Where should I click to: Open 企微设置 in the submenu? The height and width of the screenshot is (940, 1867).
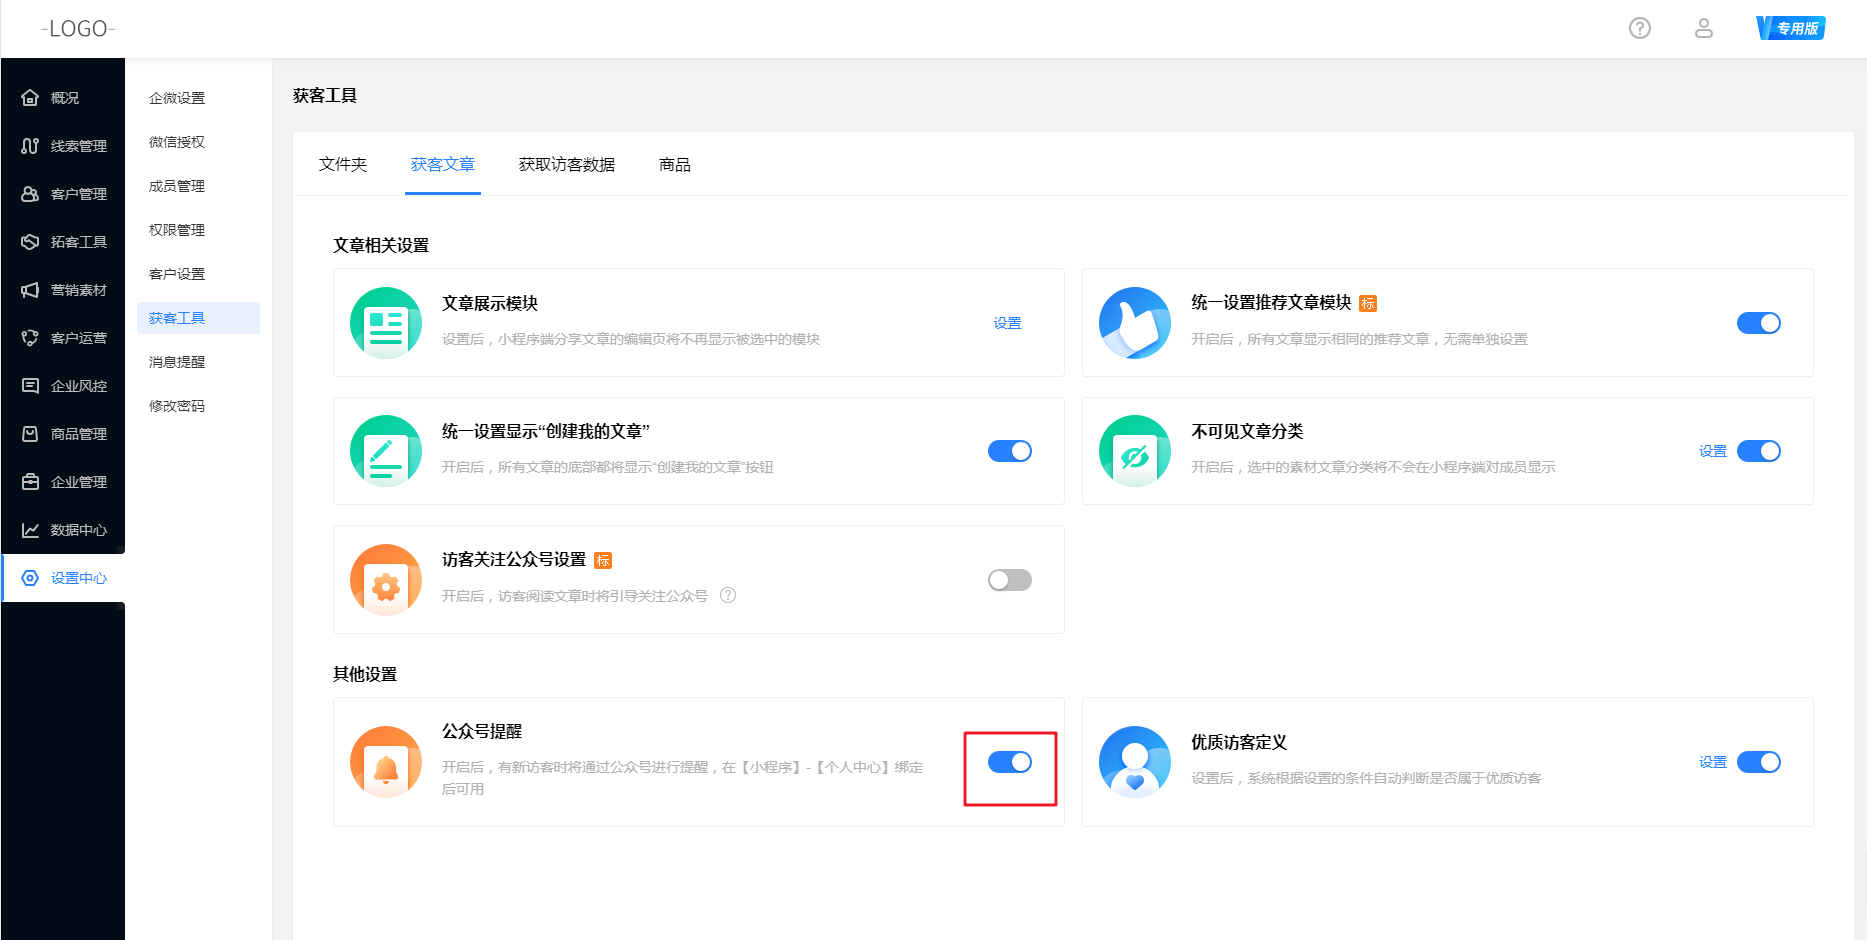pos(177,98)
